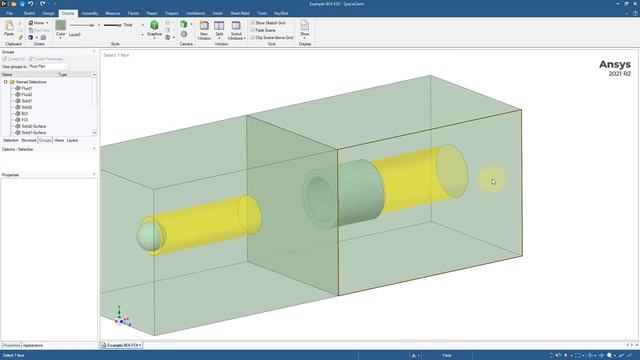This screenshot has height=360, width=640.
Task: Click the Named Selections folder icon
Action: coord(12,82)
